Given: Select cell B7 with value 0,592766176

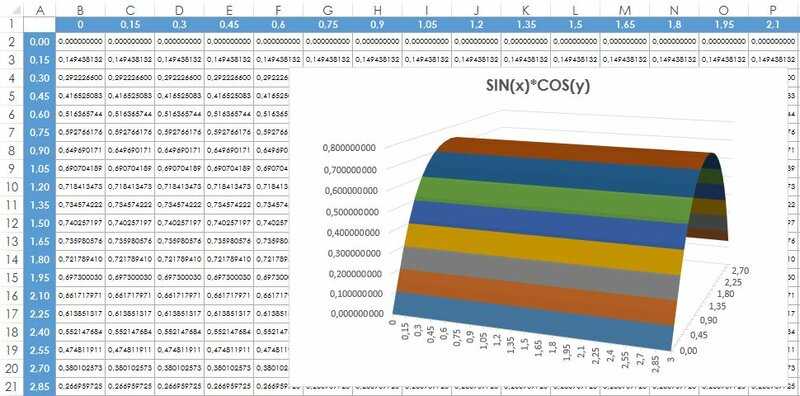Looking at the screenshot, I should 81,132.
